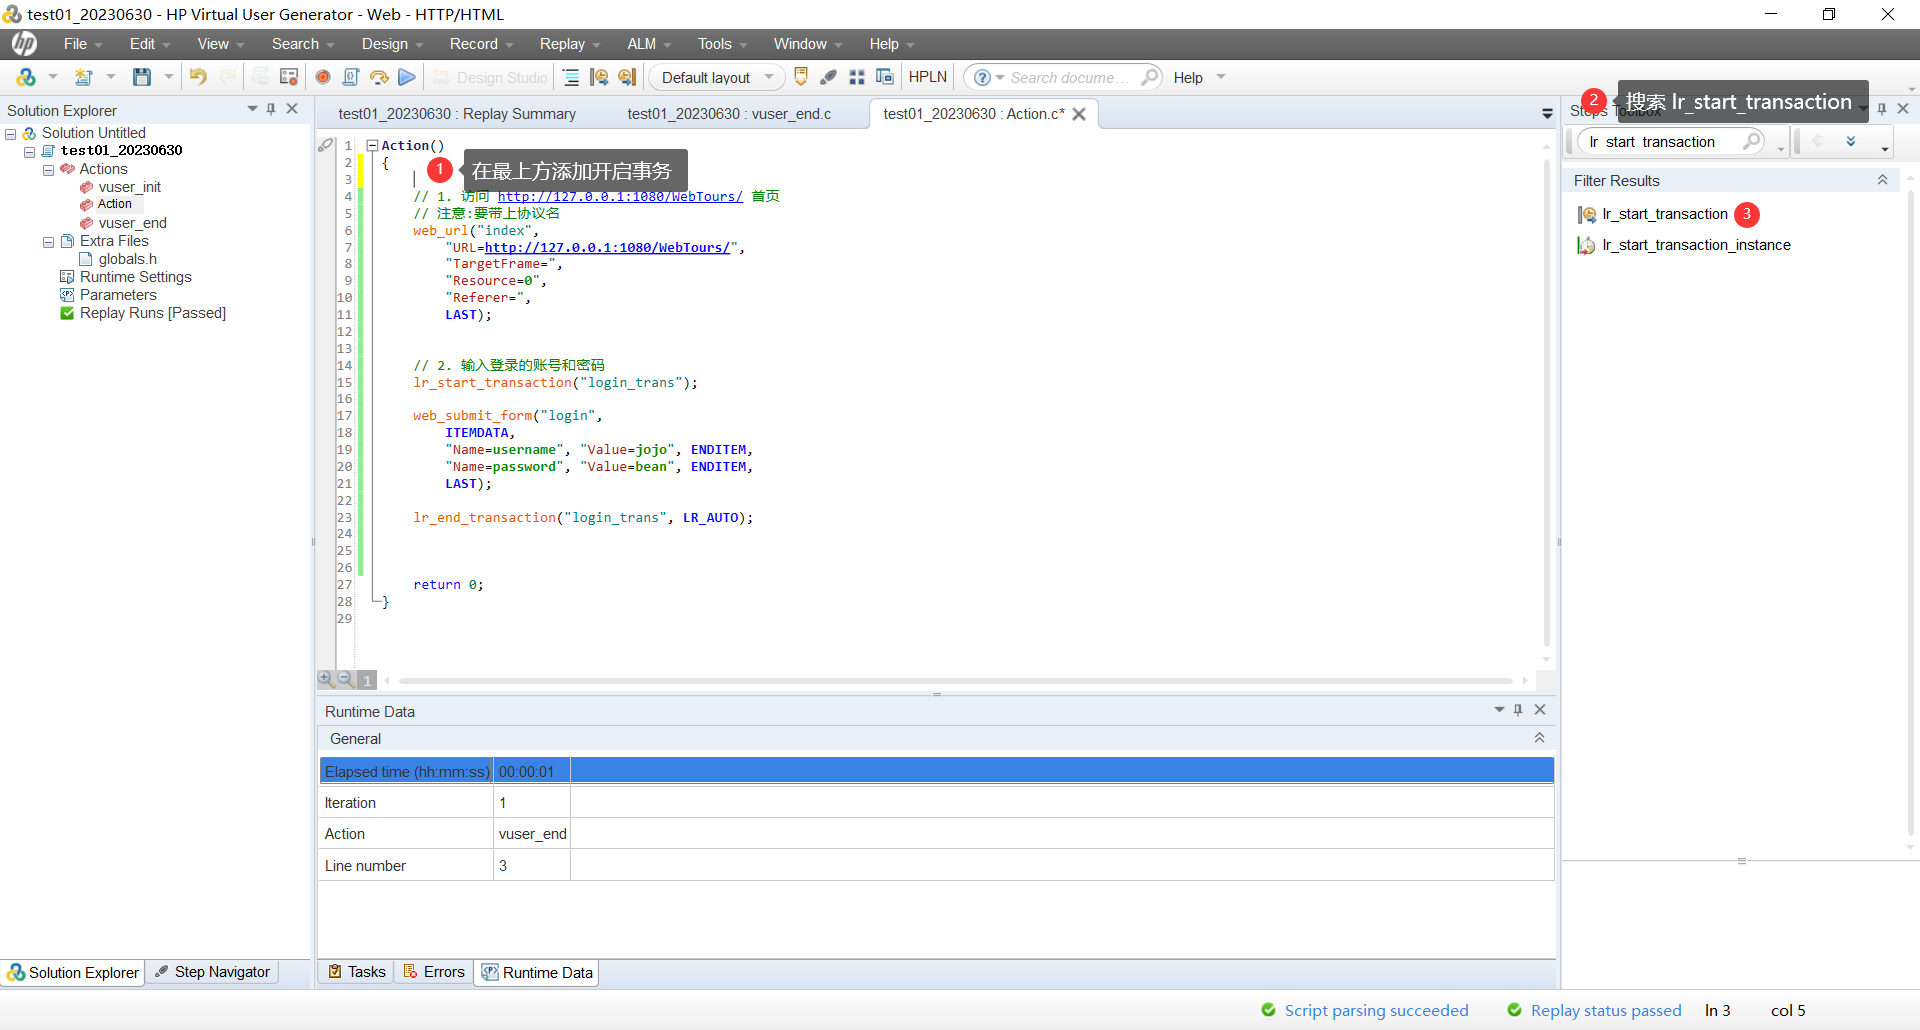1920x1030 pixels.
Task: Open the Record menu
Action: [481, 44]
